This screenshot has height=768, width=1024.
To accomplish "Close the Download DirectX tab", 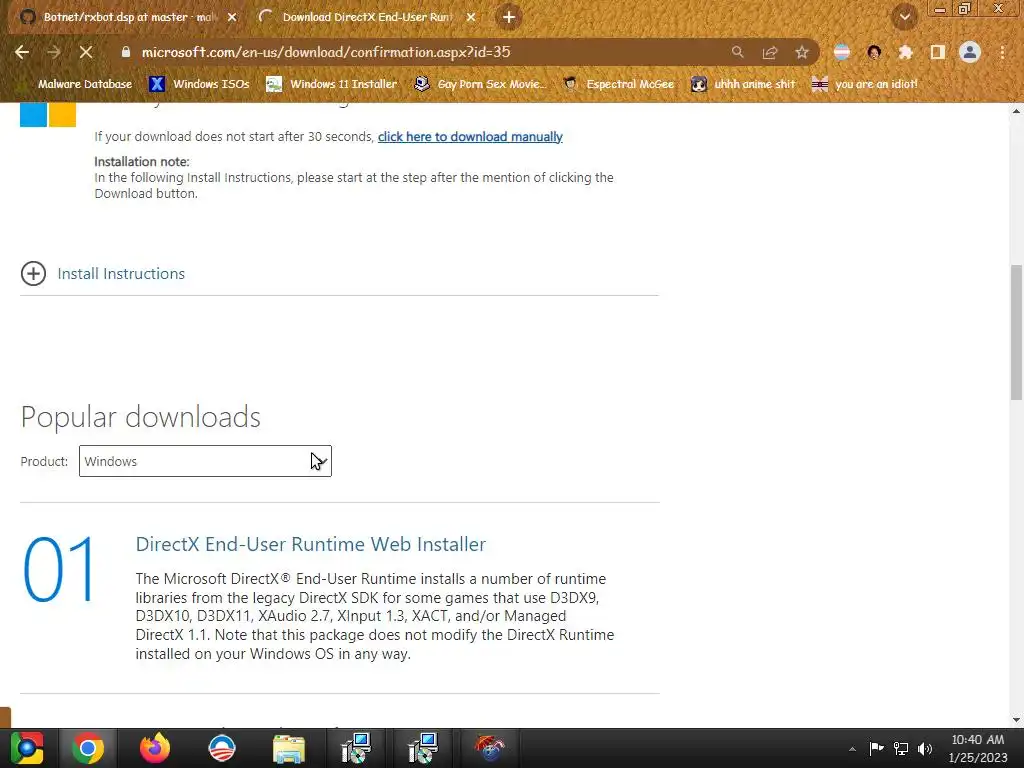I will [x=471, y=17].
